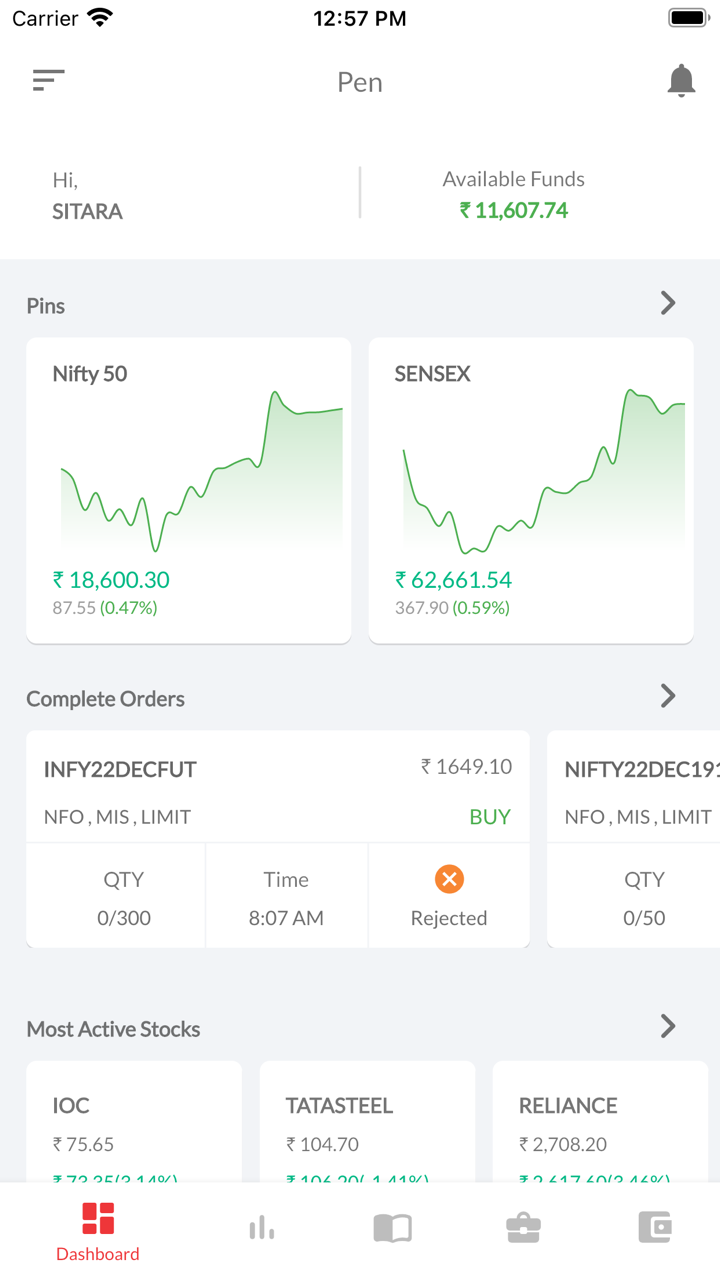720x1280 pixels.
Task: Open the wallet funds tab icon
Action: (x=655, y=1227)
